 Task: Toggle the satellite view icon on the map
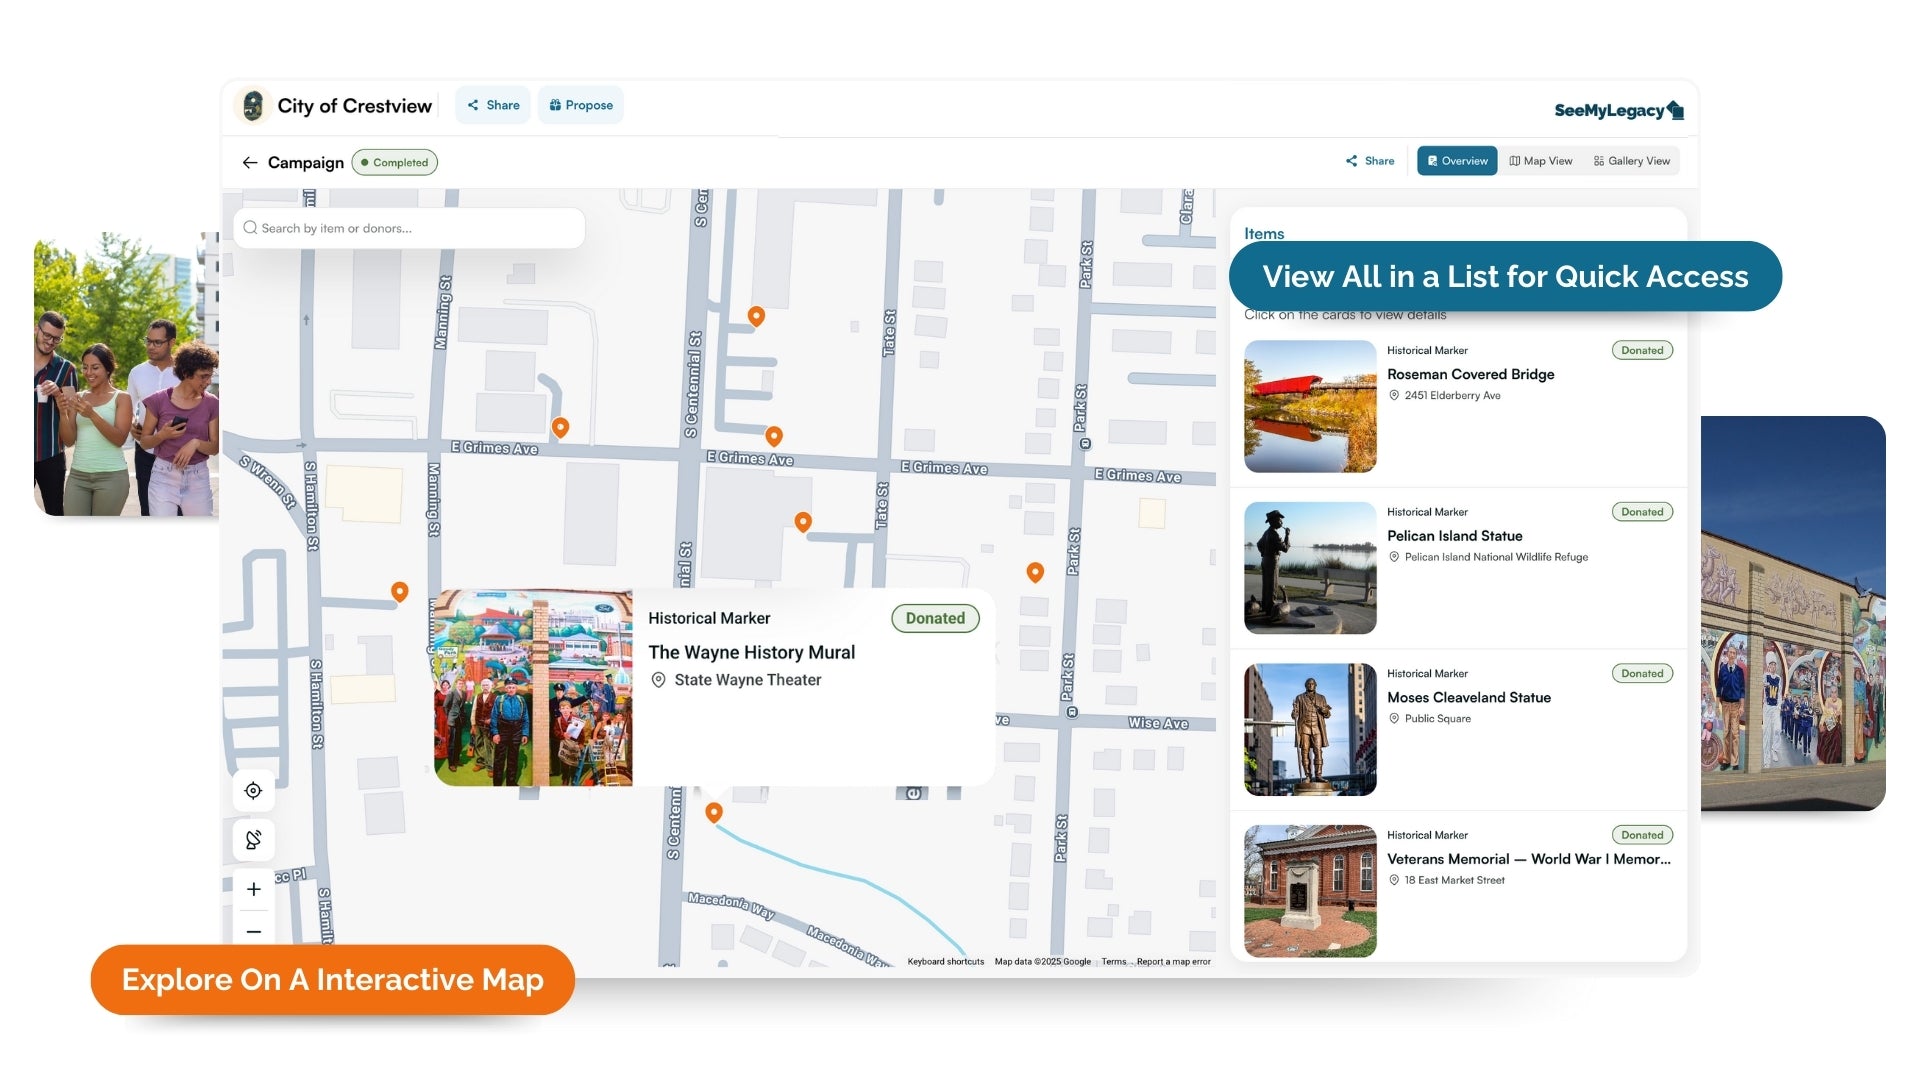[x=254, y=840]
